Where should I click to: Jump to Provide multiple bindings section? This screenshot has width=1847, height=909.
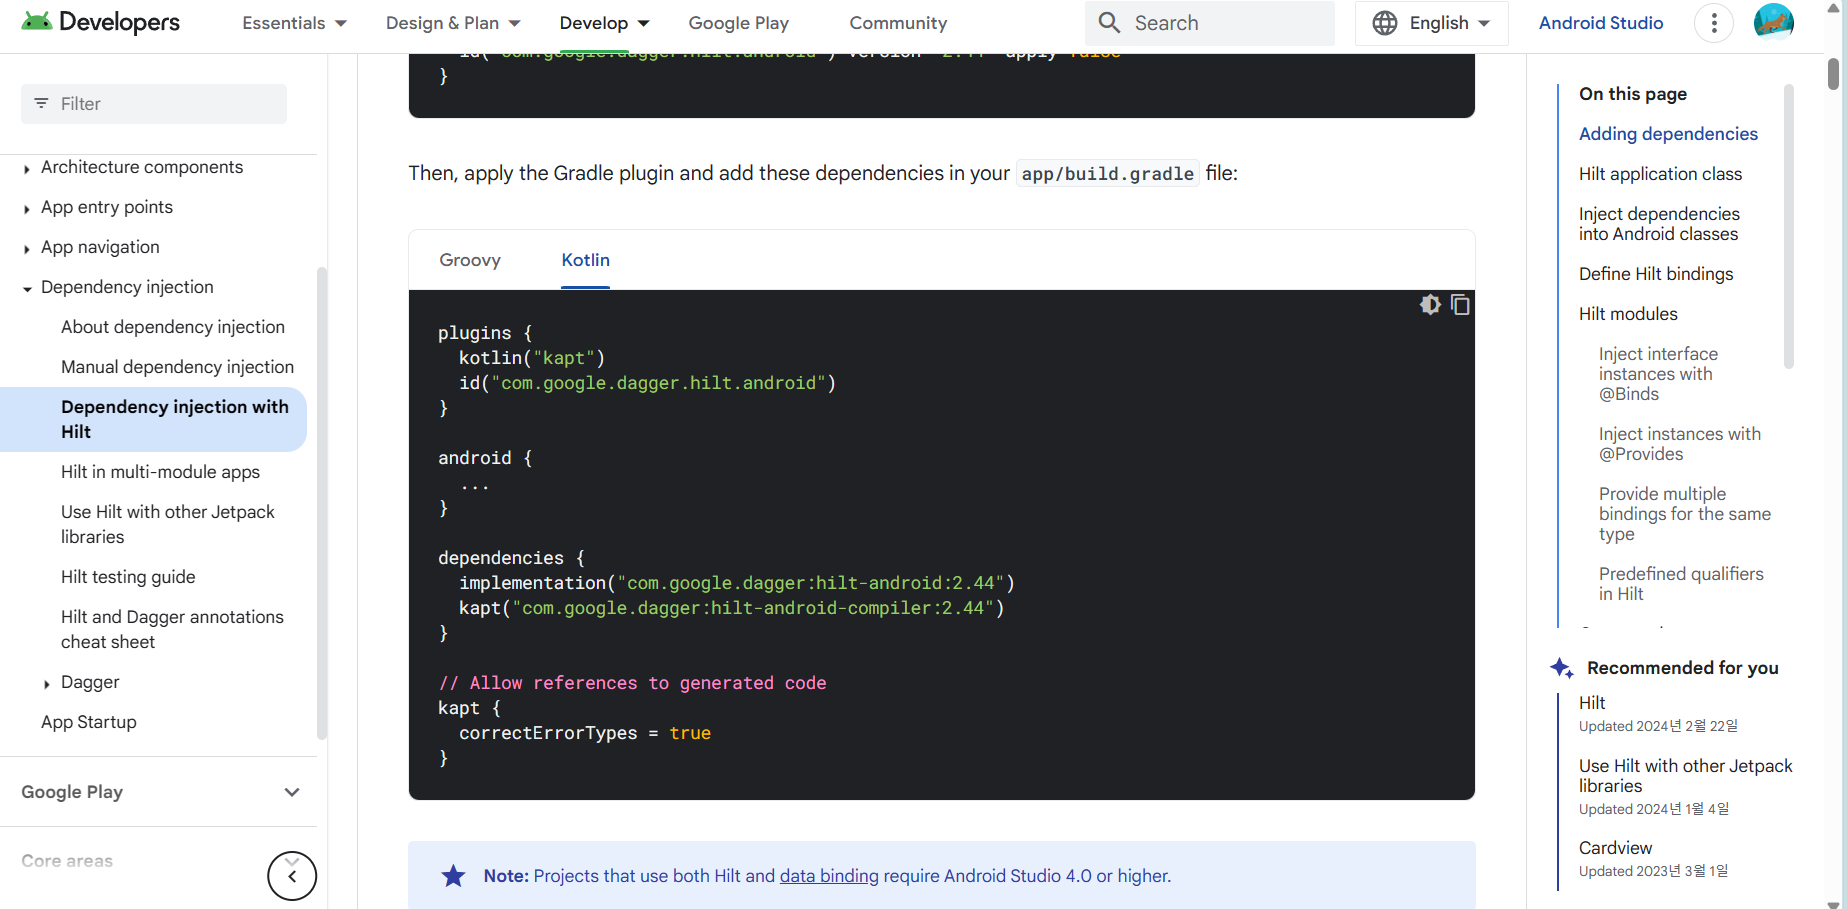1685,514
